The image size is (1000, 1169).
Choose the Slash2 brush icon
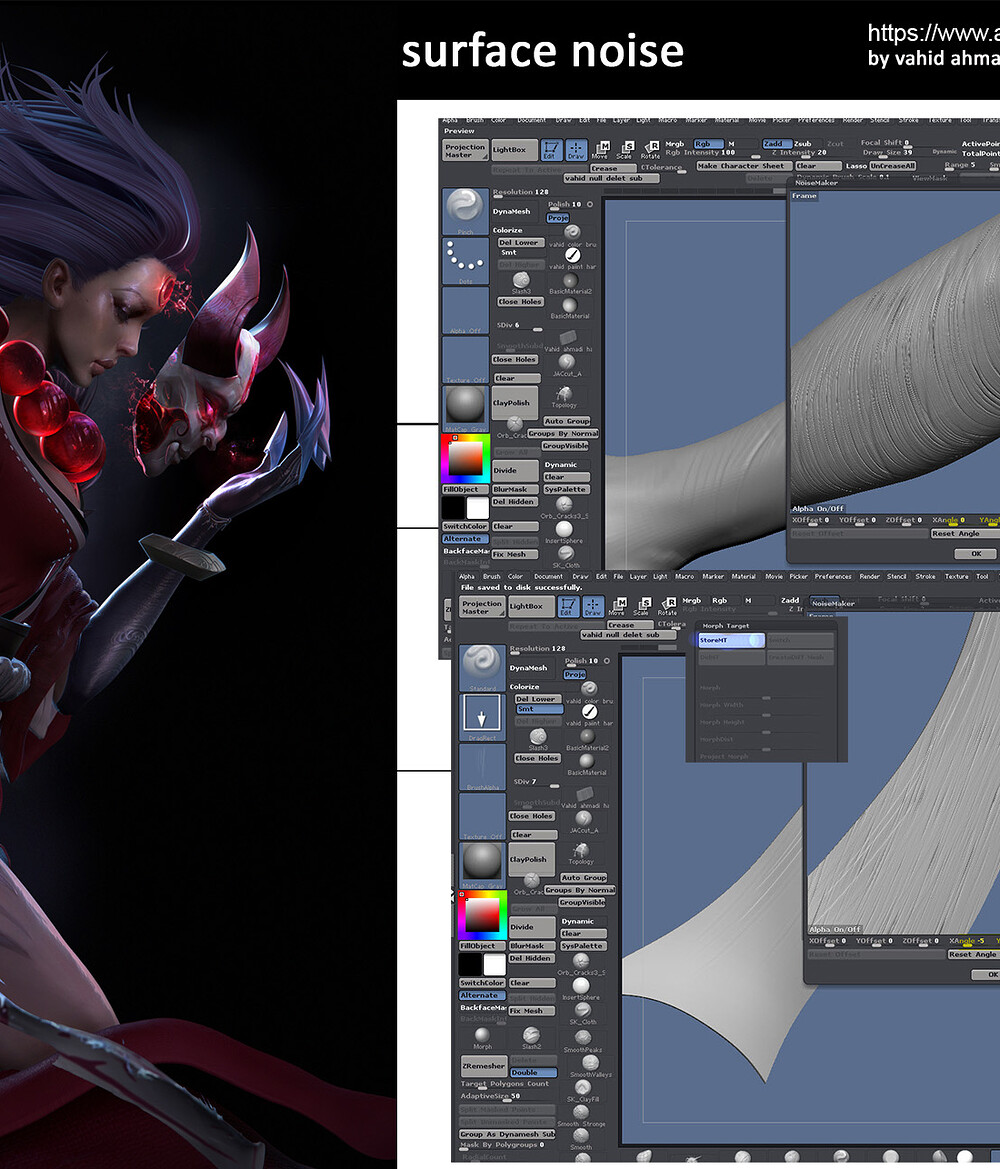point(532,1037)
